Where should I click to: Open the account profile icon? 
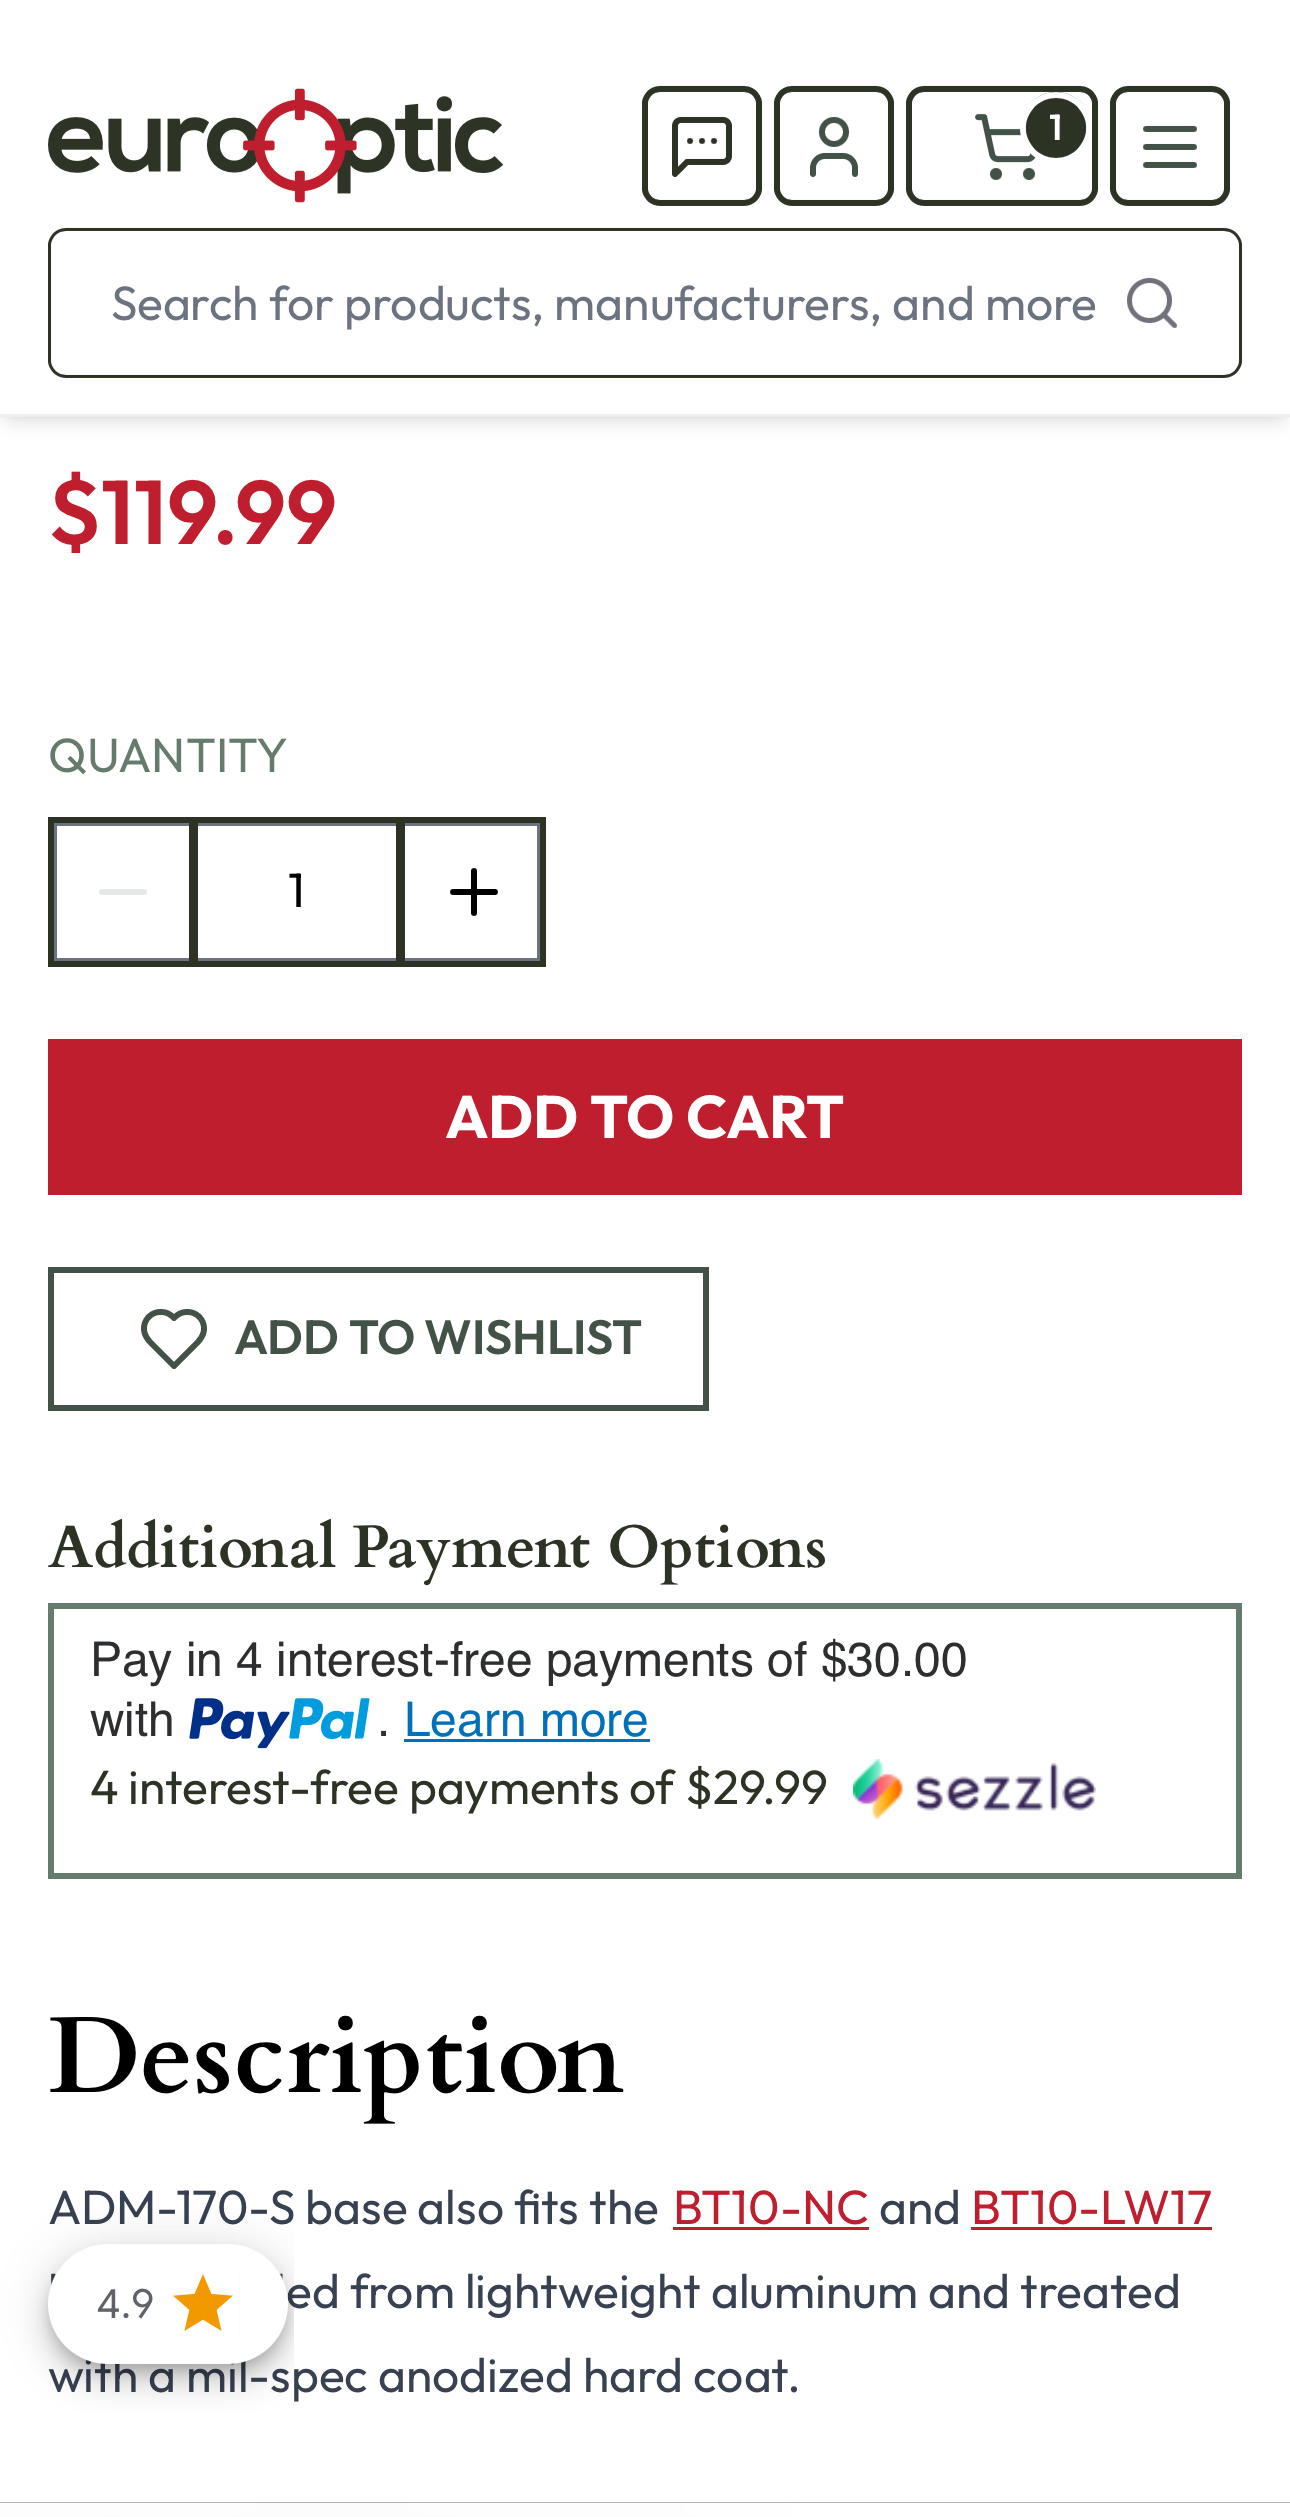click(x=833, y=146)
